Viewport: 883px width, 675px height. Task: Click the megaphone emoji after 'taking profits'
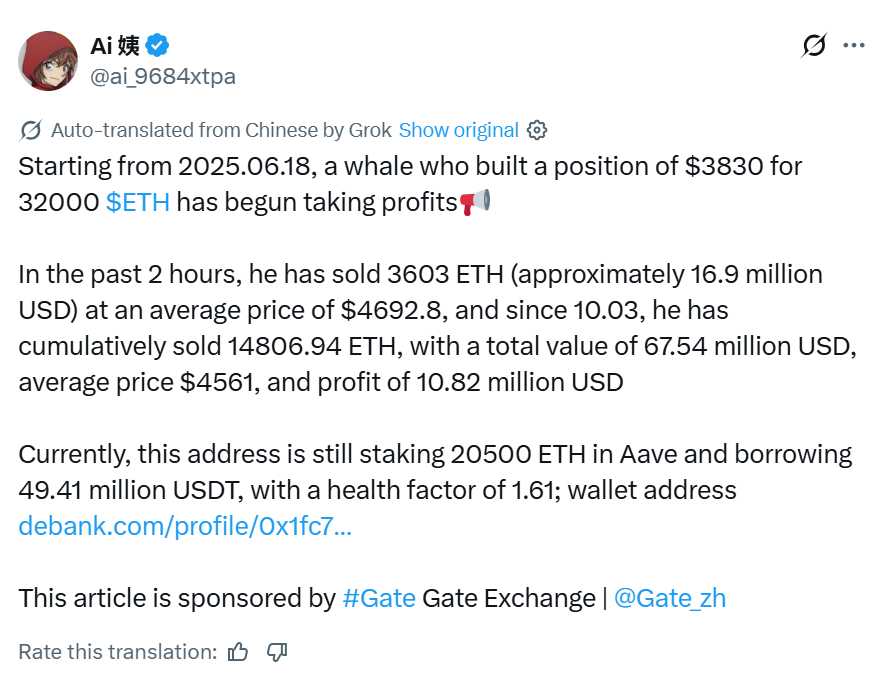pos(475,202)
